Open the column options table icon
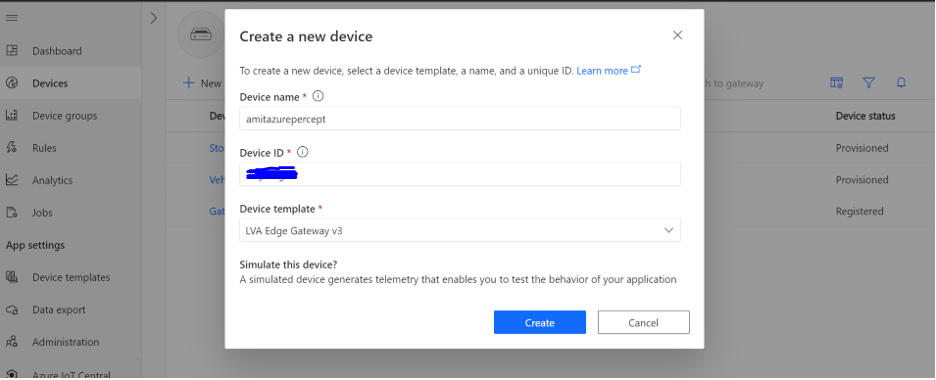 pos(836,83)
